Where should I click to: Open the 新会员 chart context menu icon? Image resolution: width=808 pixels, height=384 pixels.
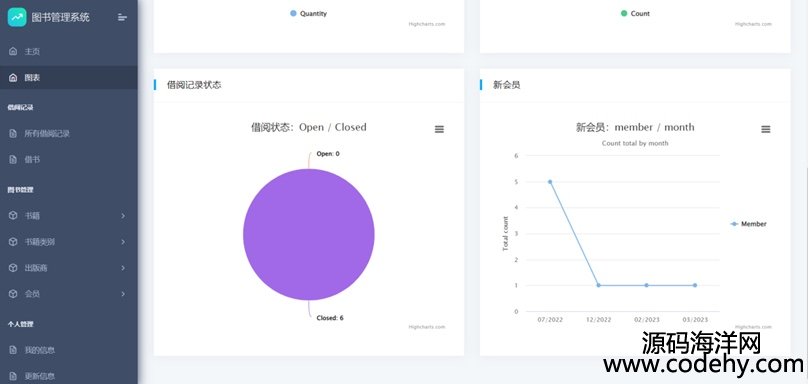766,129
